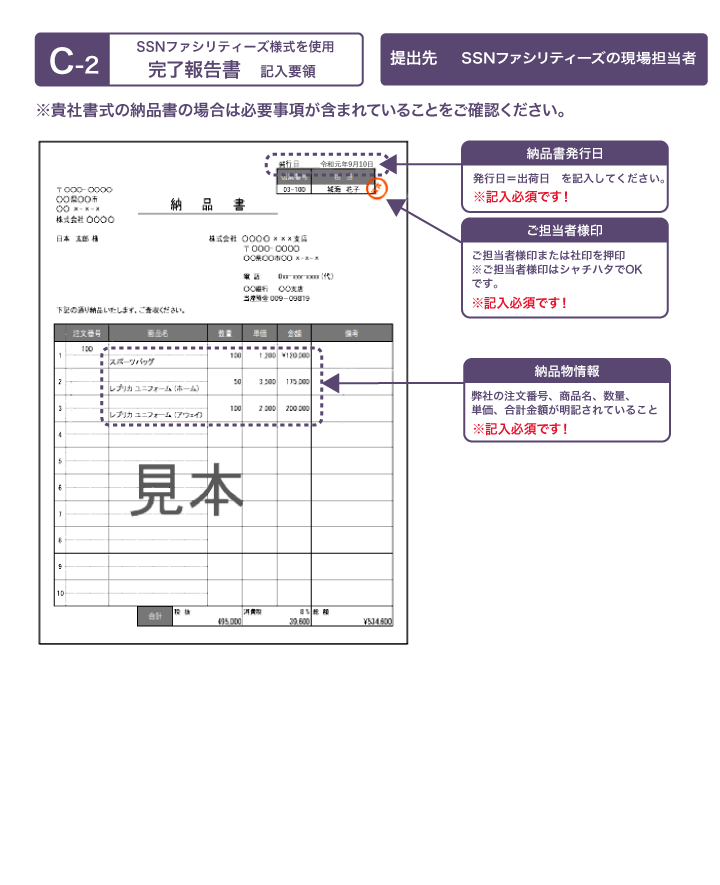The image size is (720, 885).
Task: Click the note about 貴社書式の納品書
Action: 301,110
